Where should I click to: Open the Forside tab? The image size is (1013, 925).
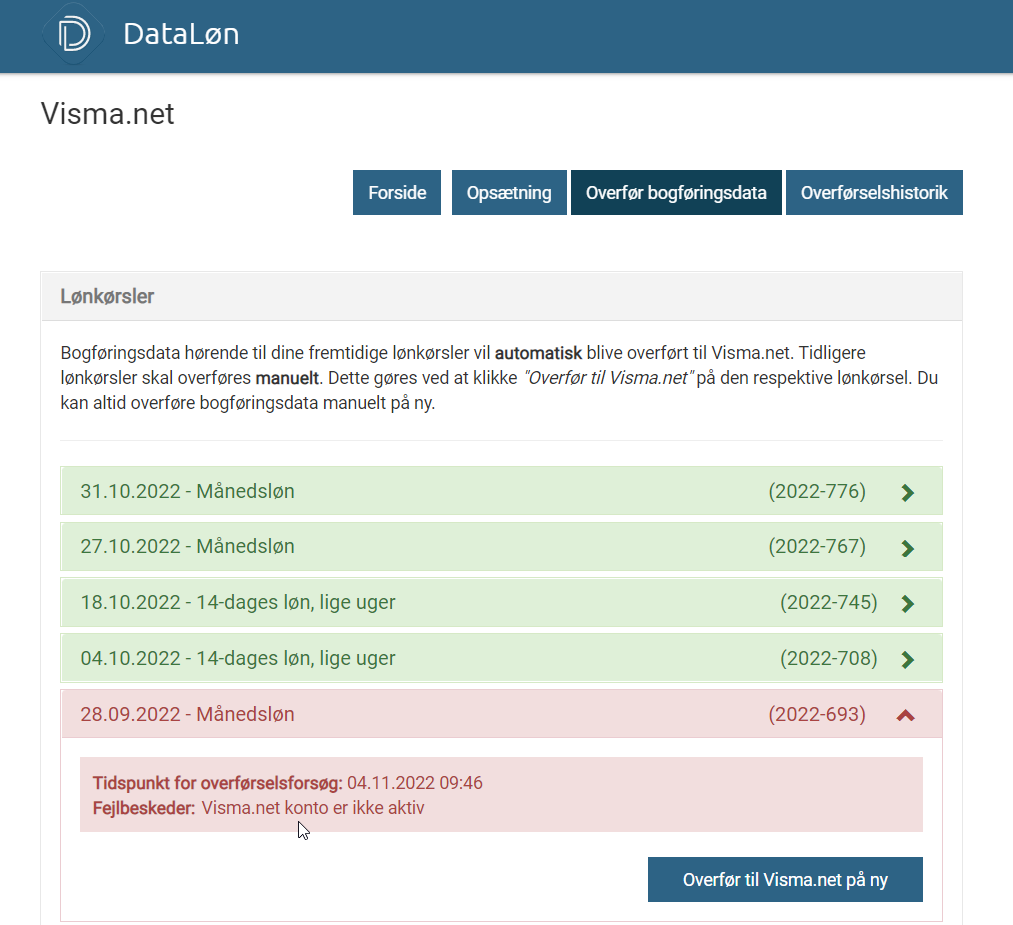pos(397,193)
